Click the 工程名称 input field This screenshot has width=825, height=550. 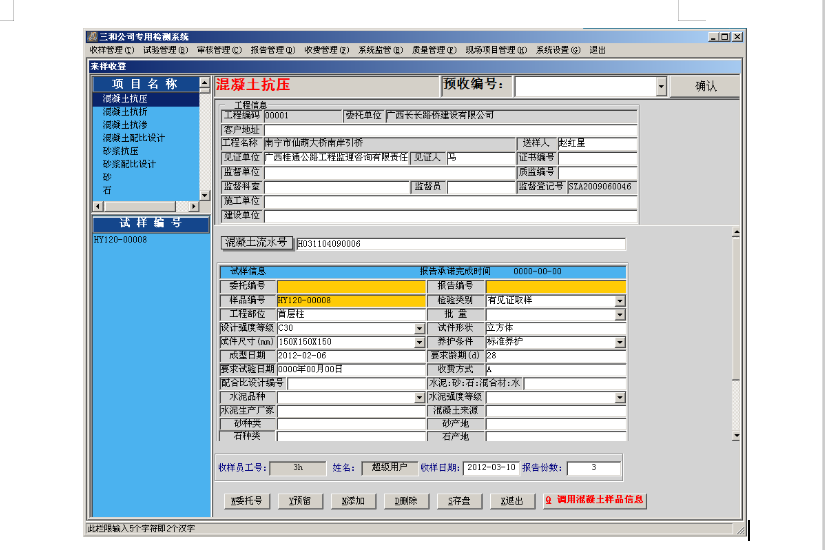389,143
